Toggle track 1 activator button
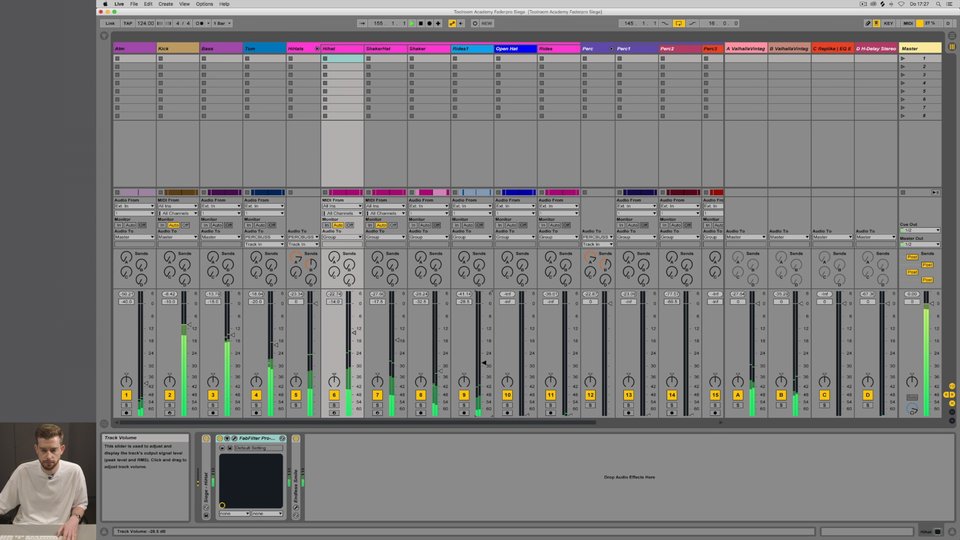This screenshot has width=960, height=540. [x=126, y=395]
